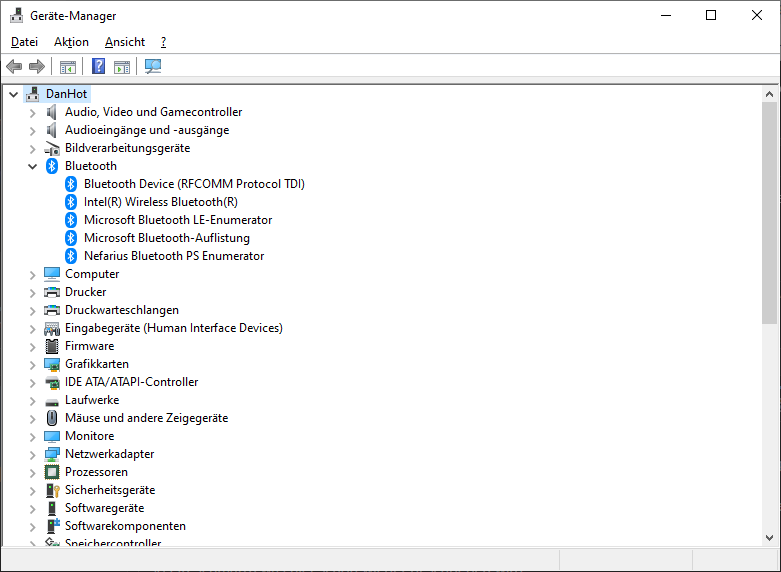Expand the Computer category
This screenshot has width=781, height=572.
click(33, 275)
